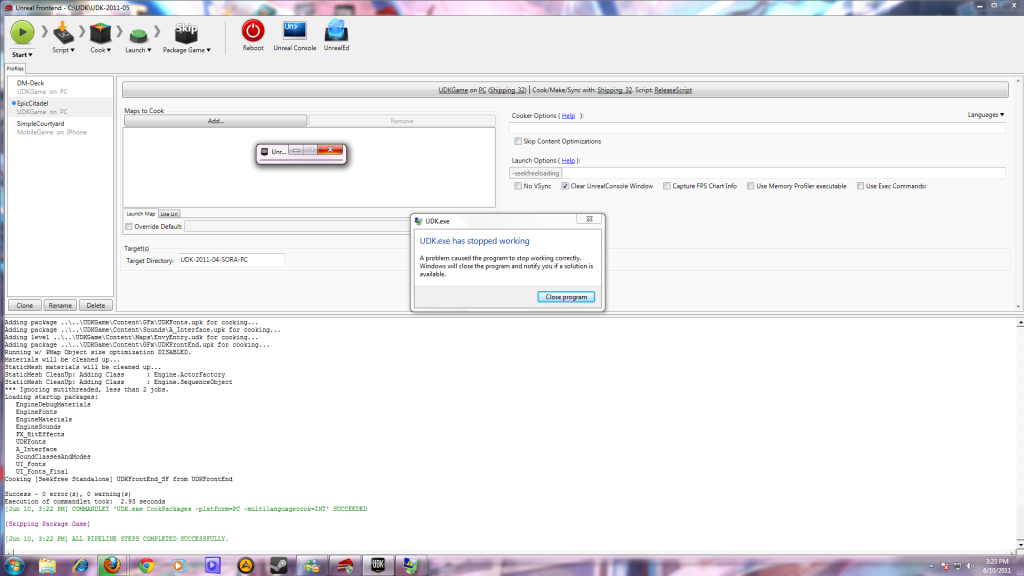
Task: Select the SimpleCourtyard profile
Action: (x=60, y=127)
